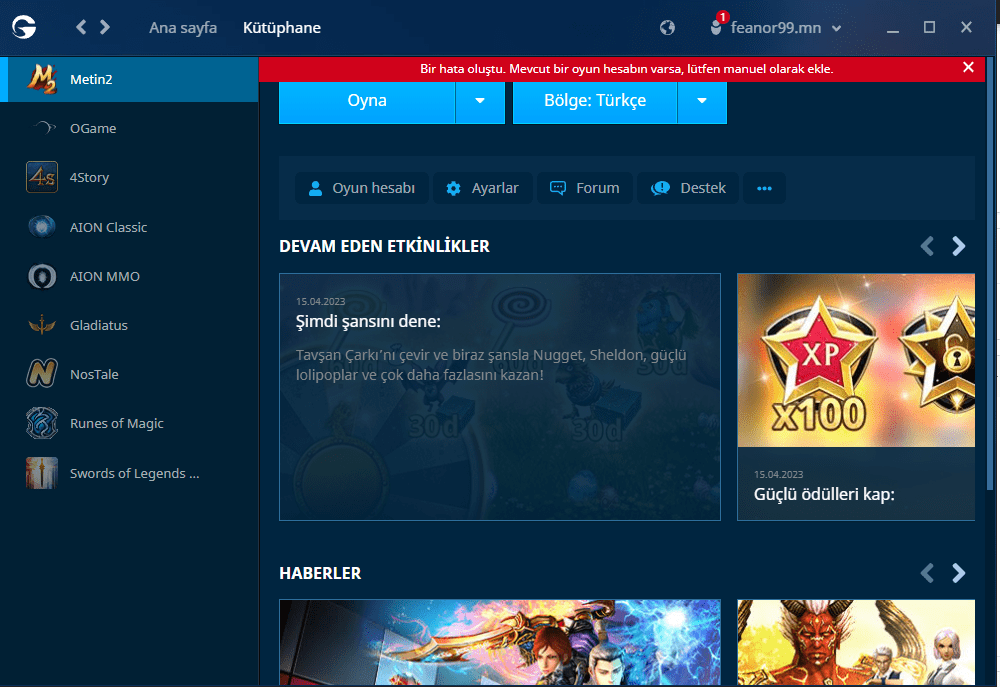Screen dimensions: 1000x687
Task: Select AION Classic label in the sidebar
Action: tap(108, 227)
